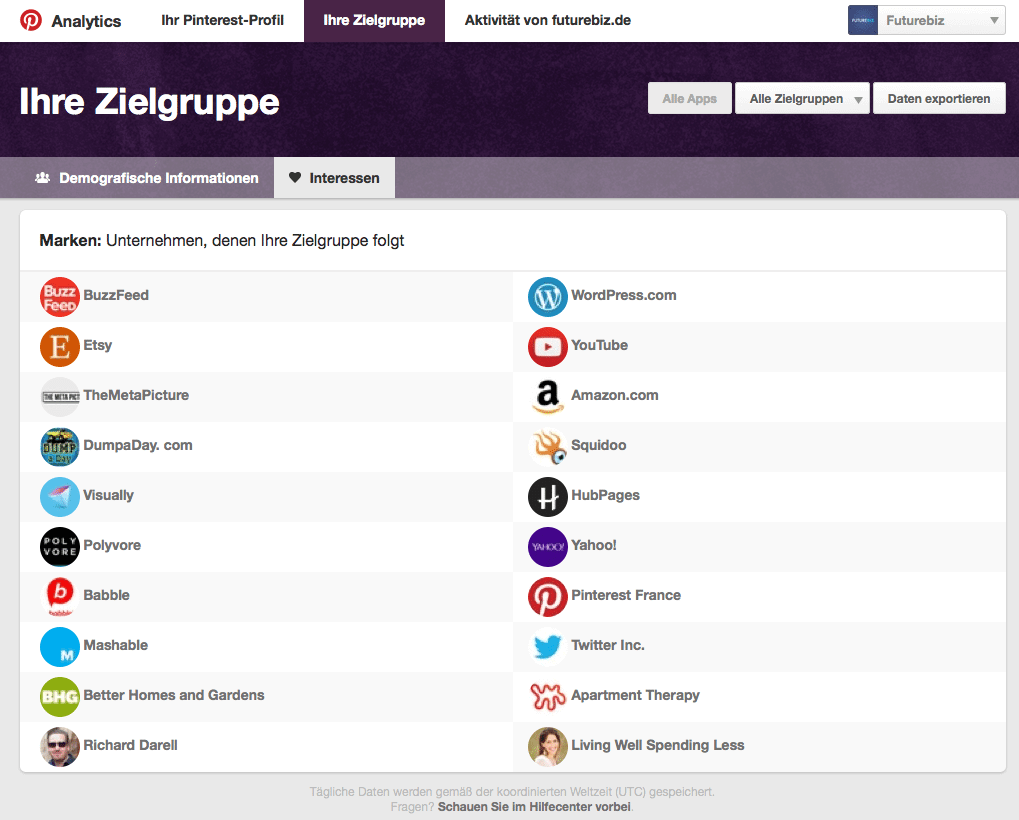The image size is (1019, 820).
Task: Click the Pinterest logo icon
Action: (31, 20)
